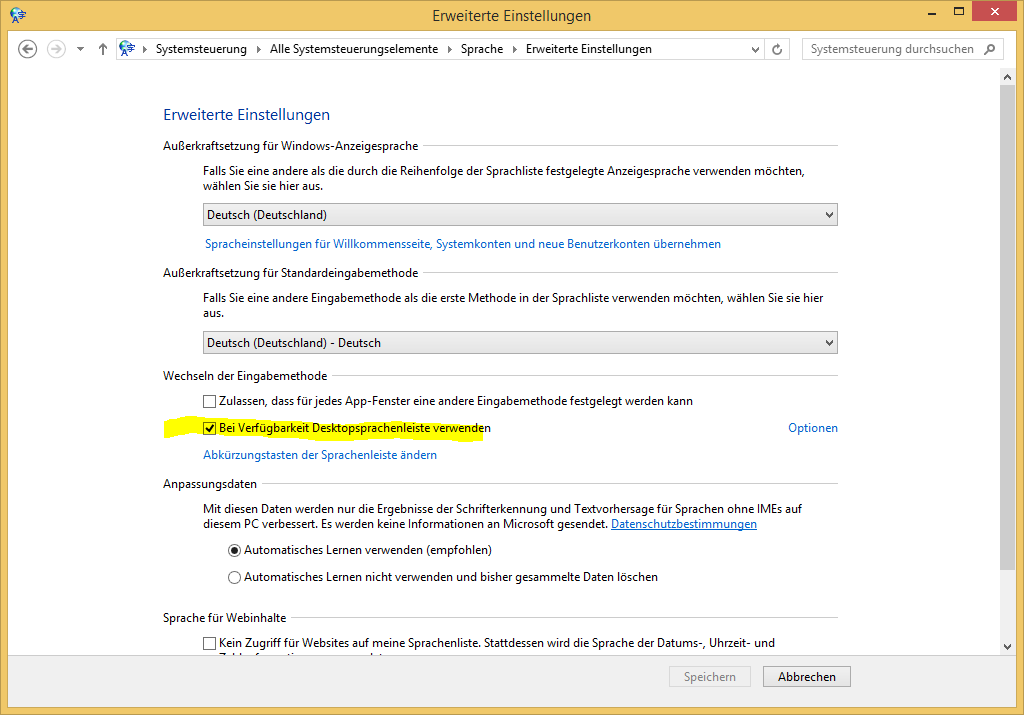Click Erweiterte Einstellungen breadcrumb

588,49
